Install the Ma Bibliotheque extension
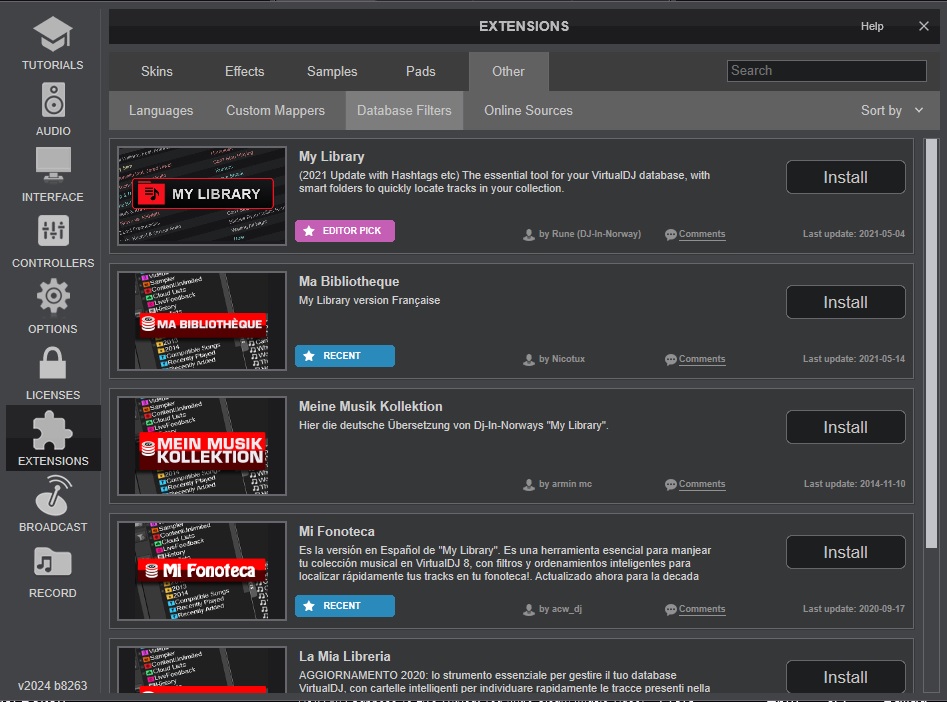947x702 pixels. point(846,302)
